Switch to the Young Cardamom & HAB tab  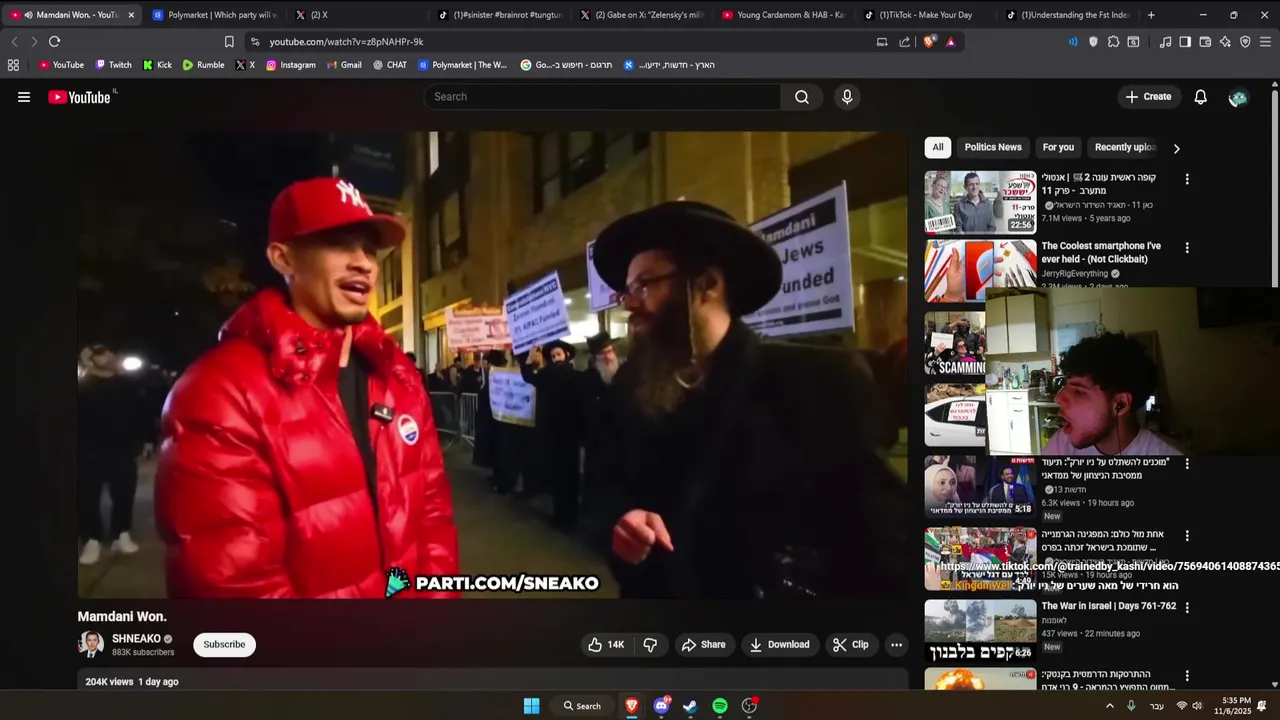[784, 15]
